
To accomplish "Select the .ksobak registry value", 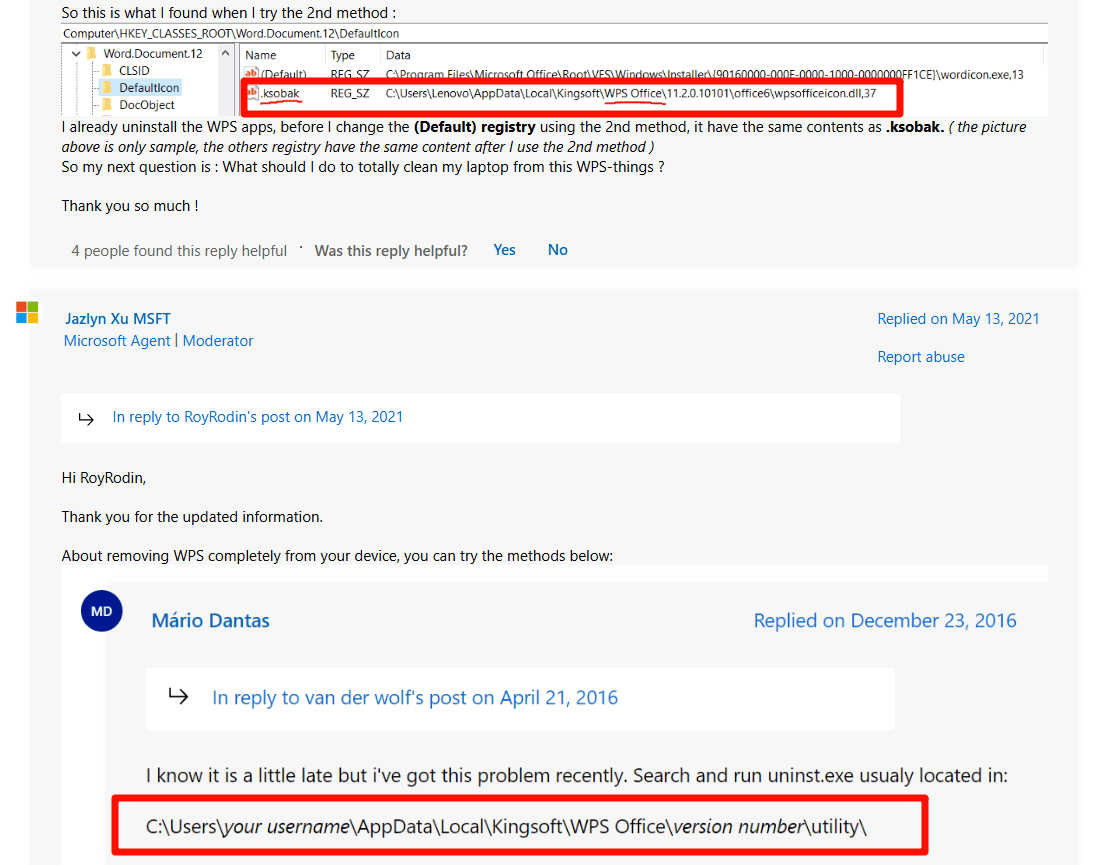I will (x=281, y=93).
